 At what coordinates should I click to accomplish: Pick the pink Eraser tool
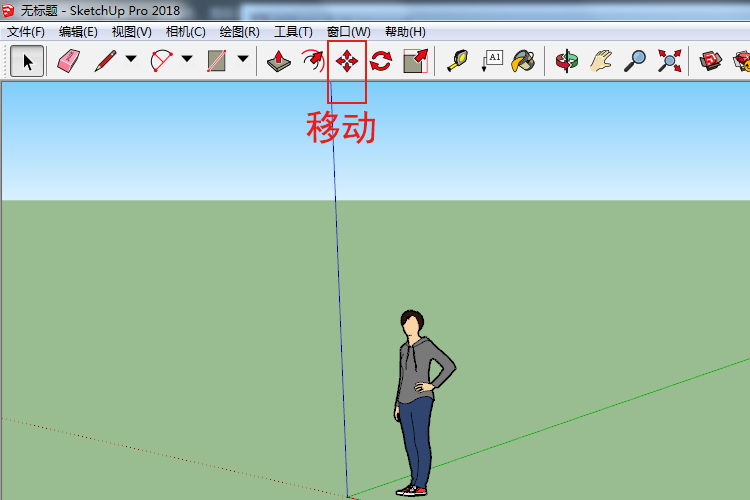tap(68, 61)
